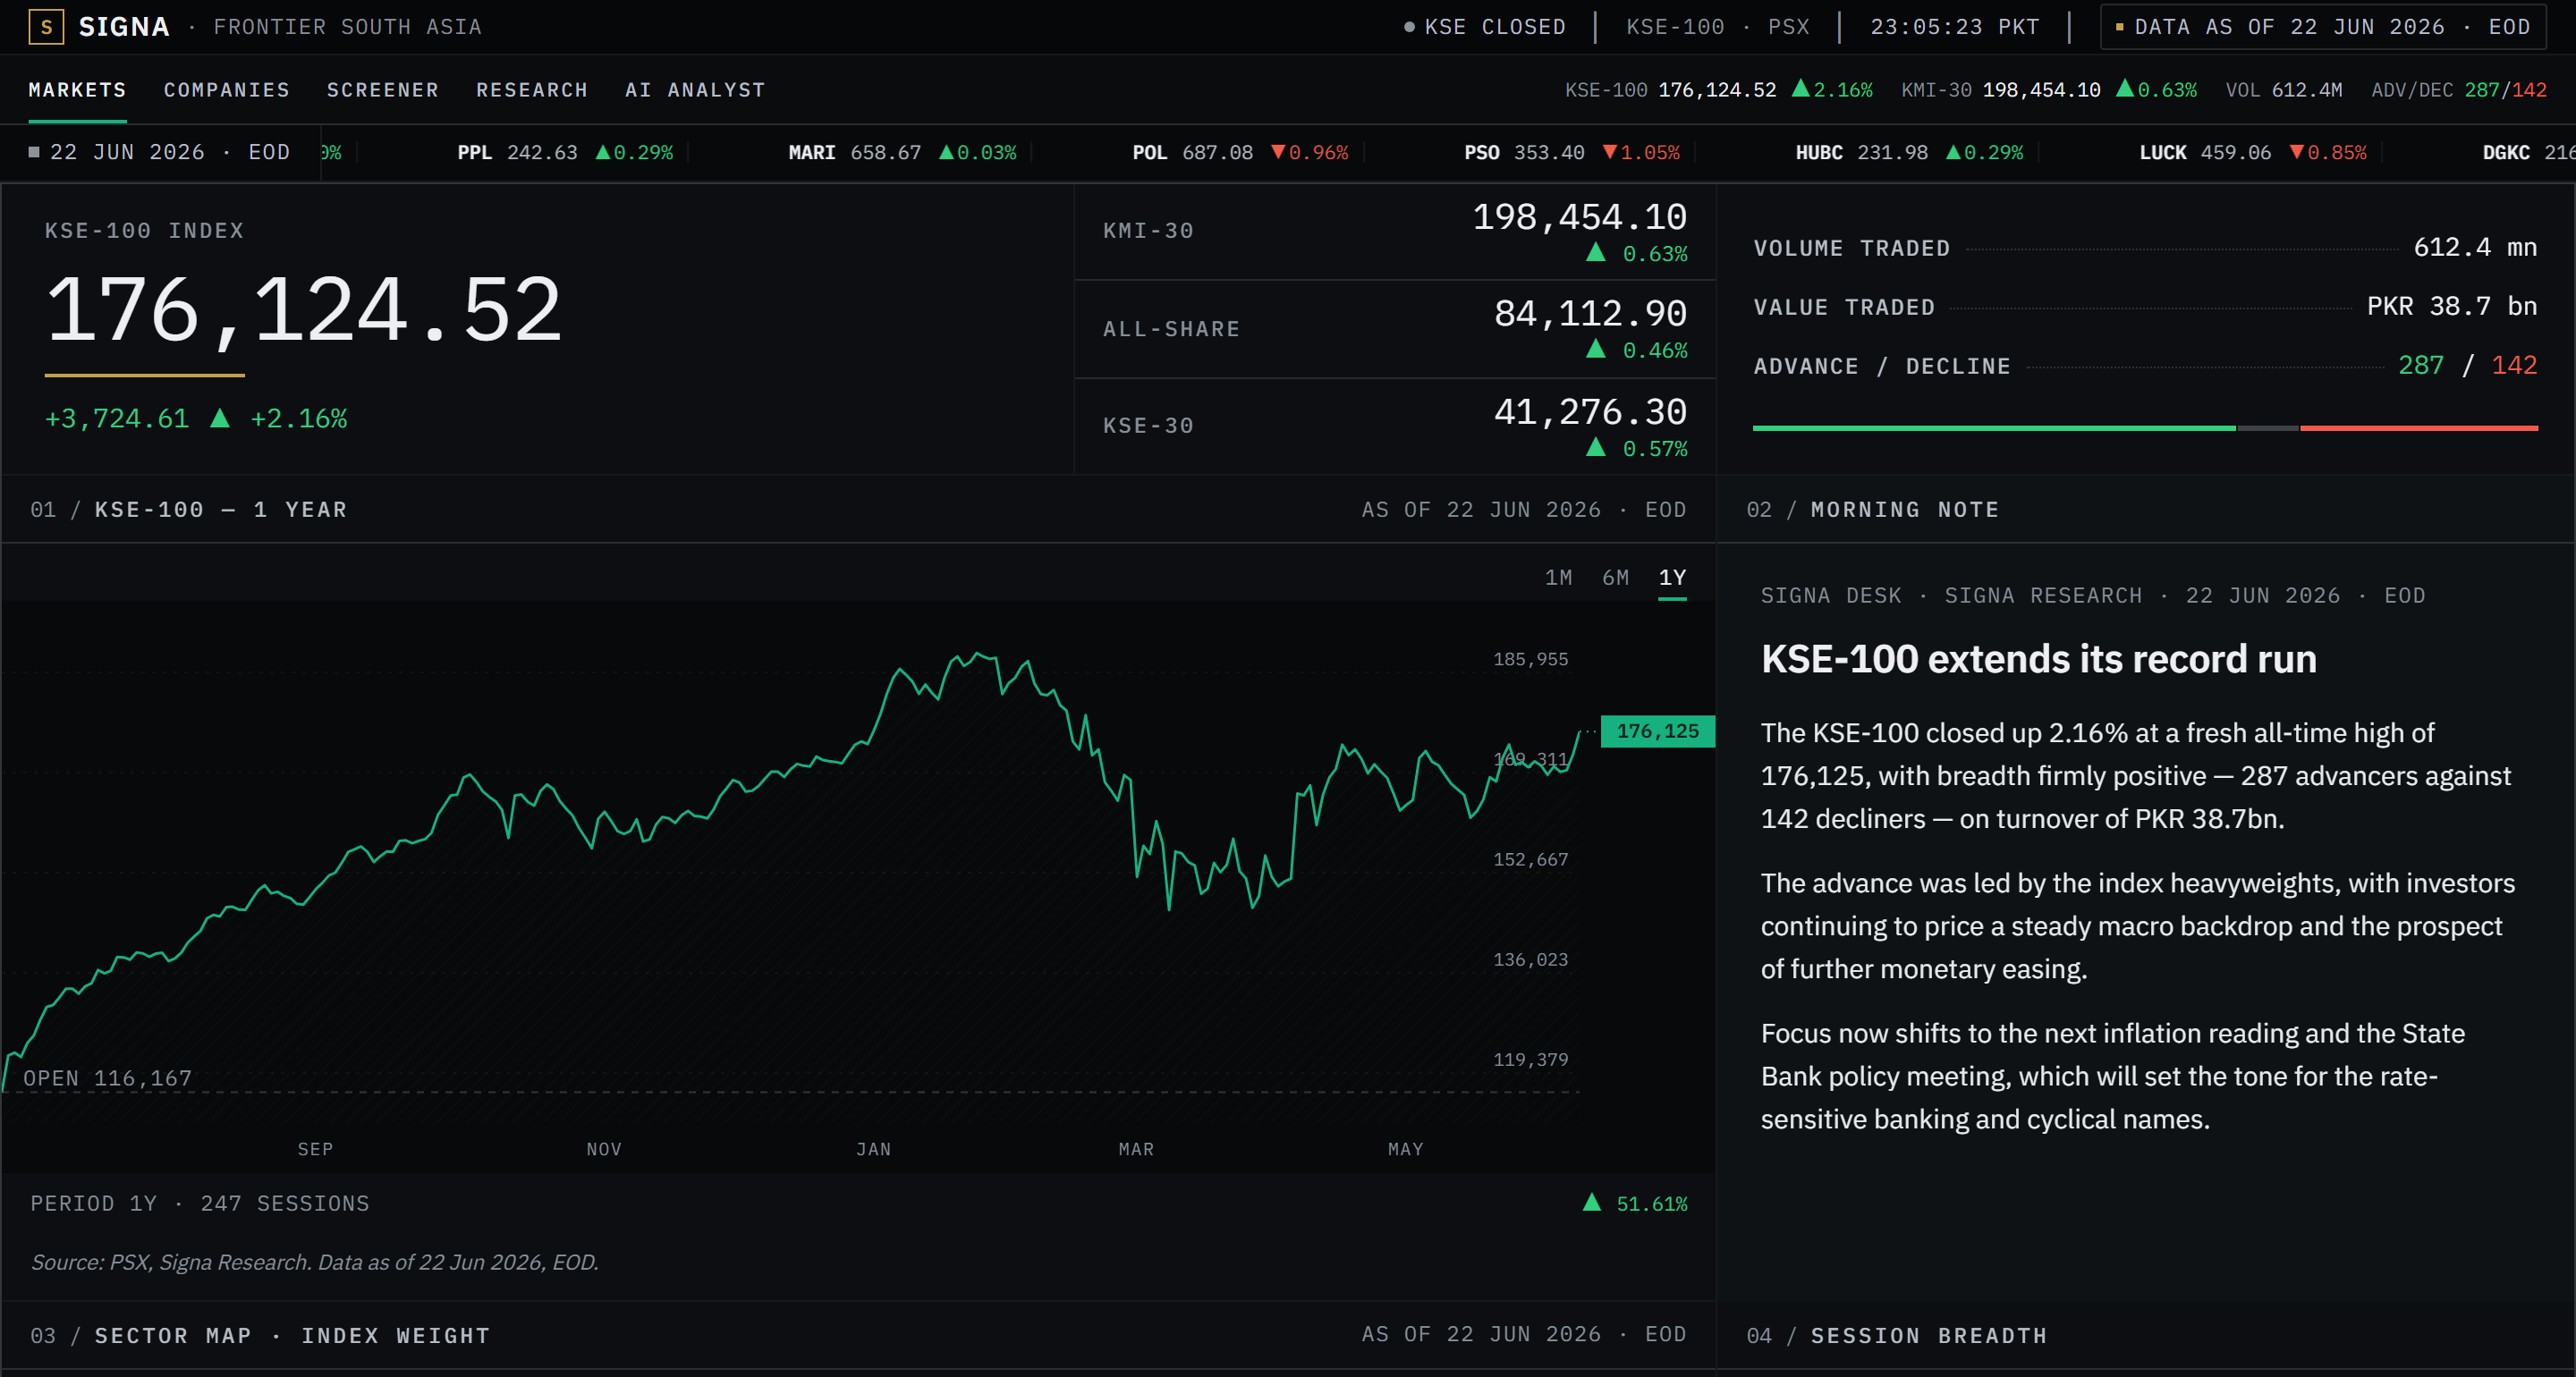
Task: Click the MARI ticker item
Action: pyautogui.click(x=902, y=153)
